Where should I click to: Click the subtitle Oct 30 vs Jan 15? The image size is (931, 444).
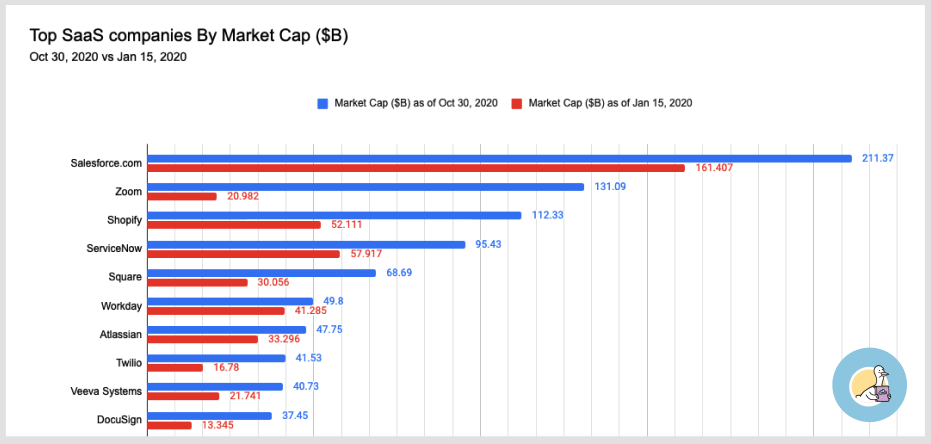click(x=108, y=58)
